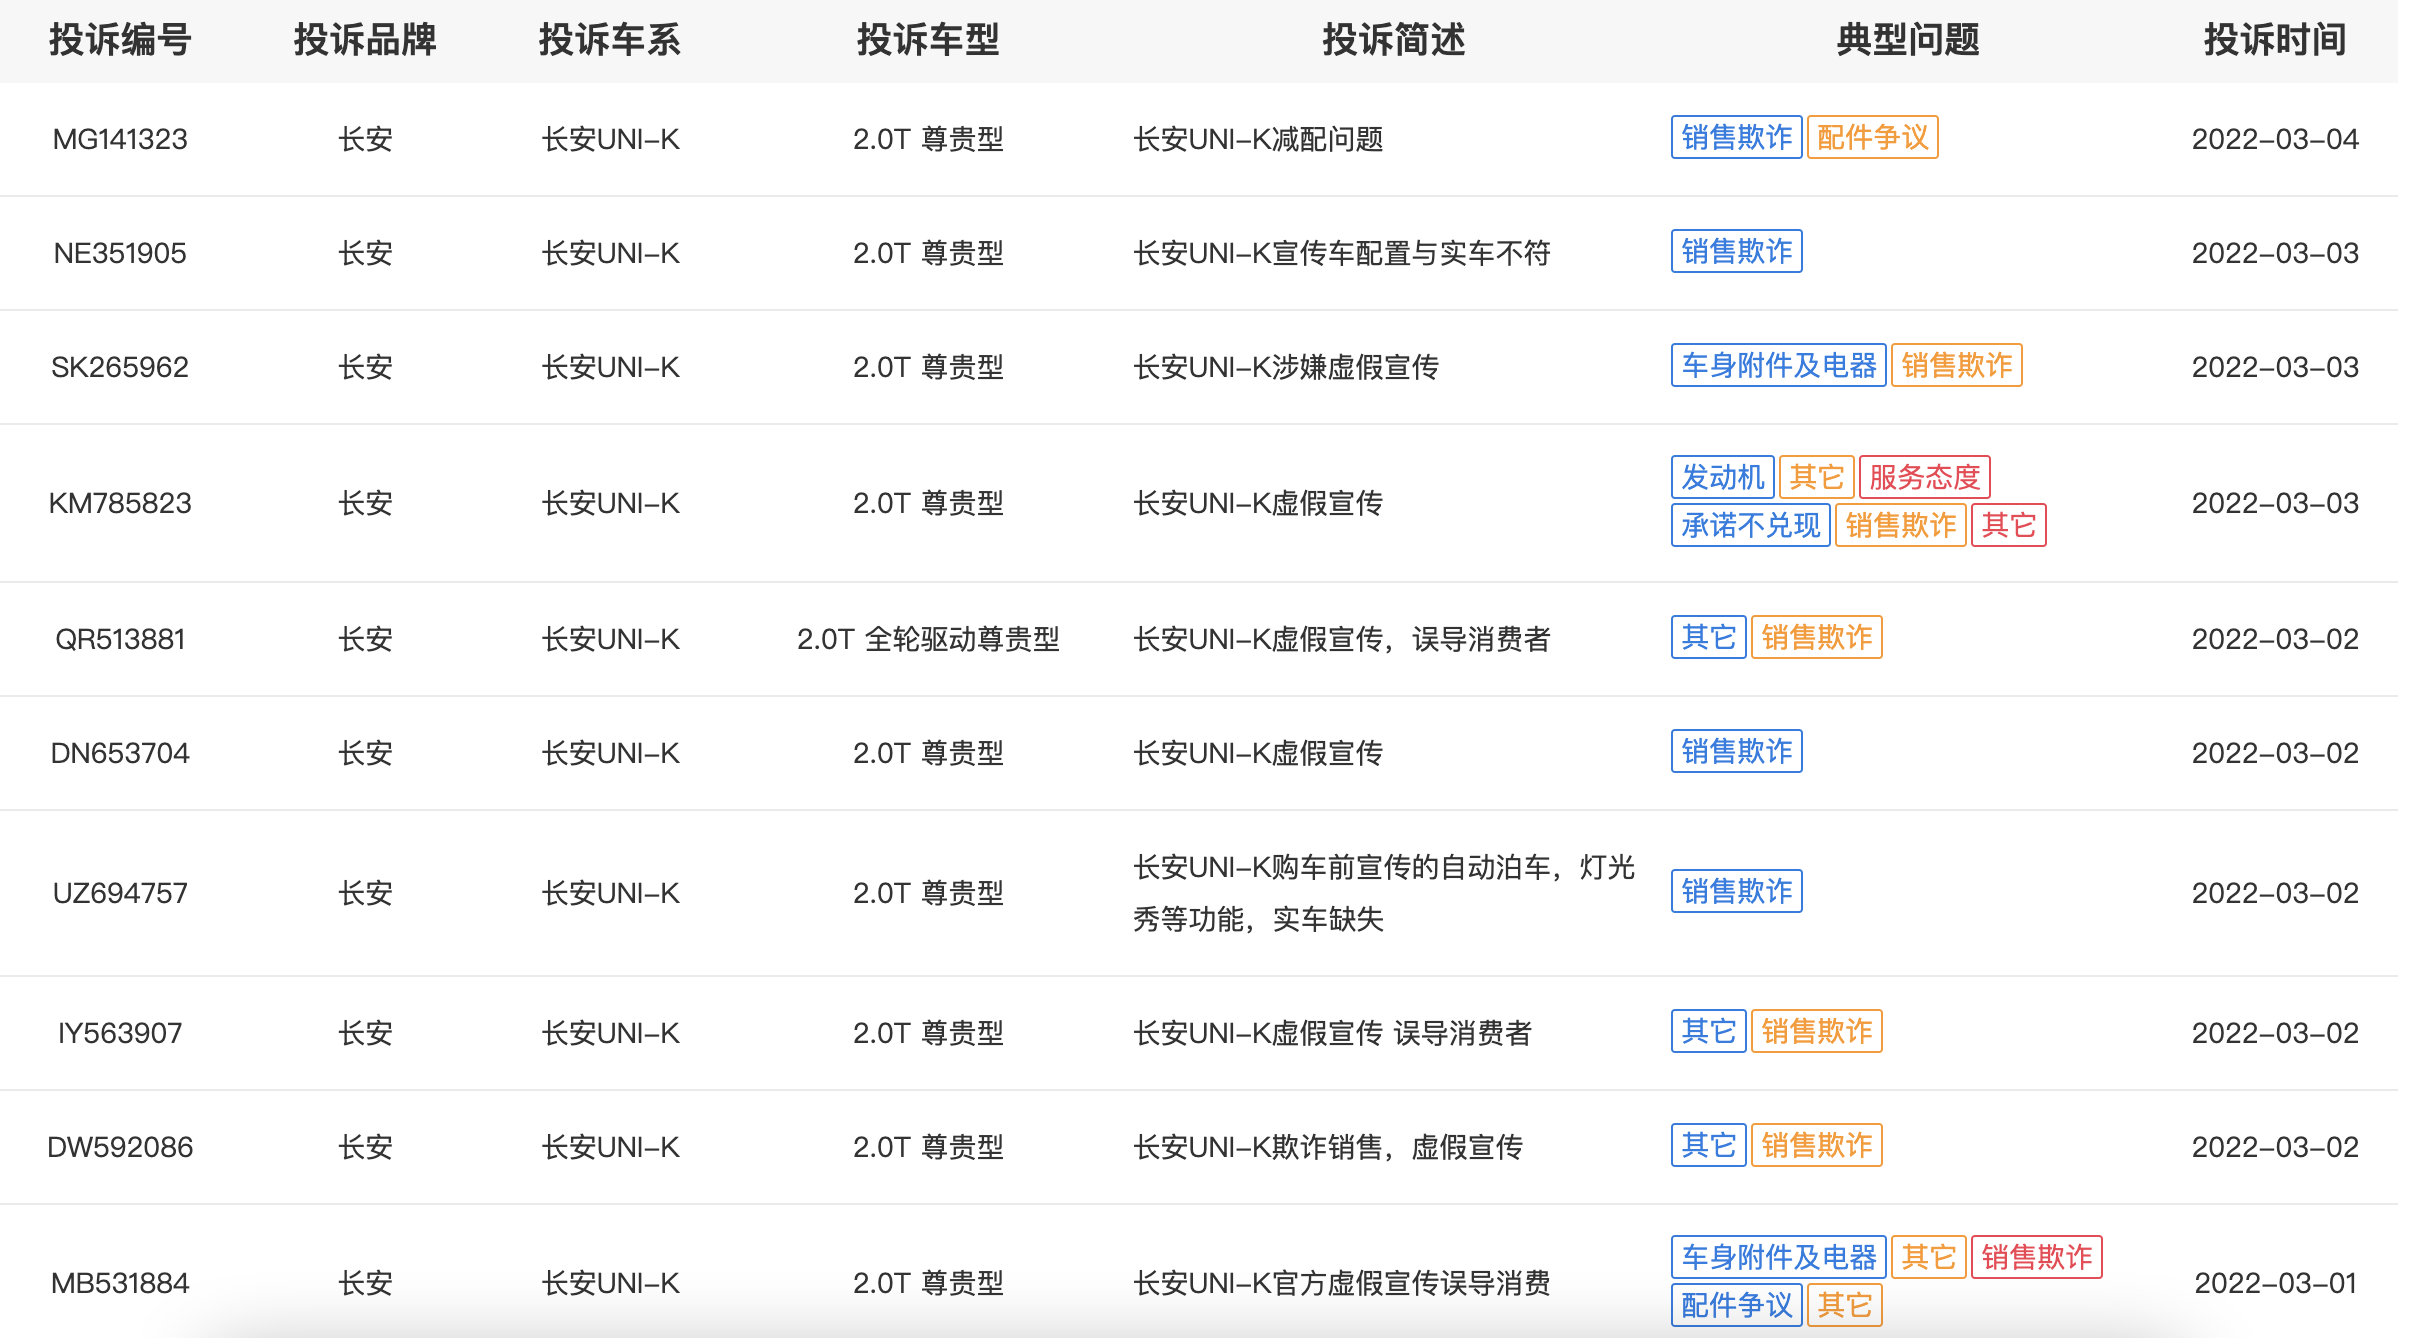The height and width of the screenshot is (1338, 2424).
Task: Click the 服务态度 tag
Action: (1925, 477)
